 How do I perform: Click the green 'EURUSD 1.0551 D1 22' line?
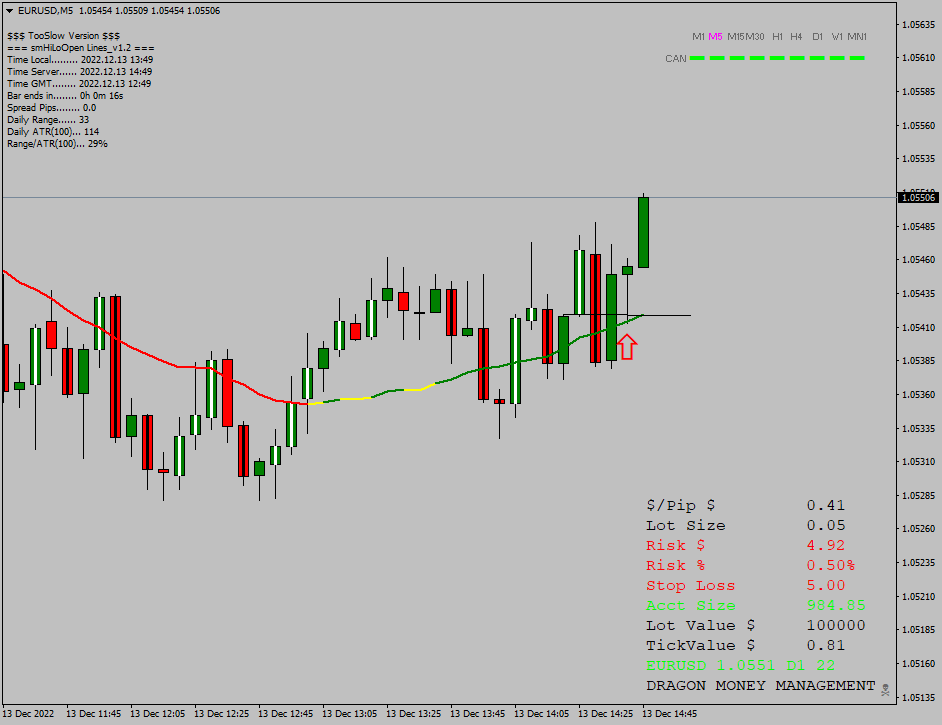click(x=740, y=666)
